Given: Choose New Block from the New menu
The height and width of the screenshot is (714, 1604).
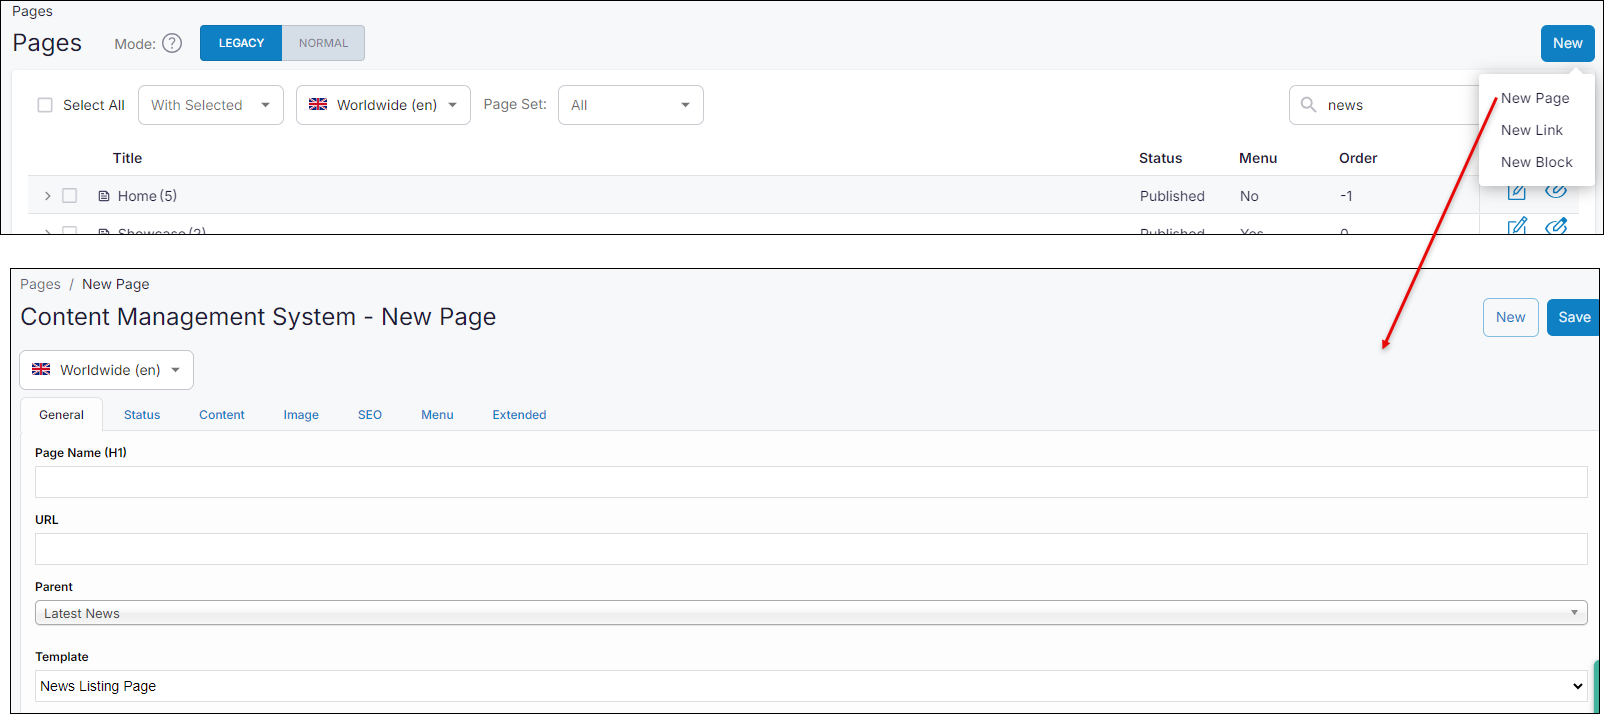Looking at the screenshot, I should pyautogui.click(x=1536, y=162).
